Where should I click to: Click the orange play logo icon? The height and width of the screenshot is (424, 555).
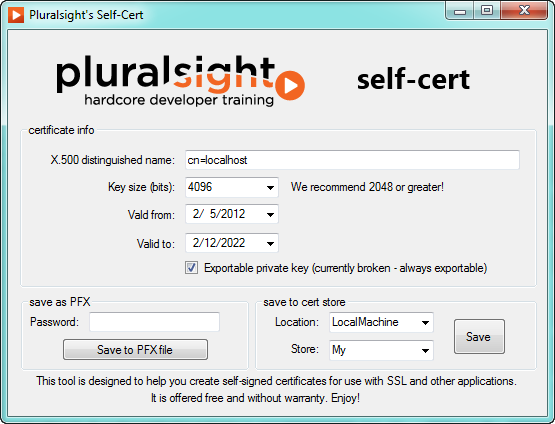coord(290,85)
